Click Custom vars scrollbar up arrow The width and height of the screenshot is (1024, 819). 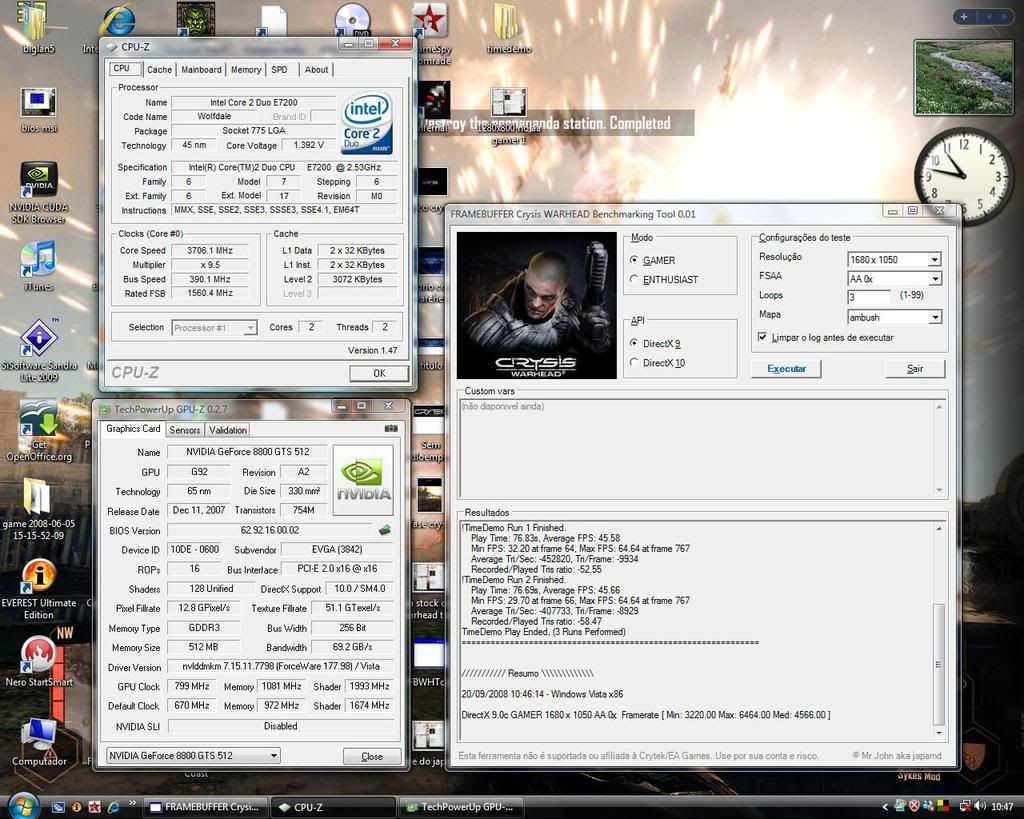point(939,406)
